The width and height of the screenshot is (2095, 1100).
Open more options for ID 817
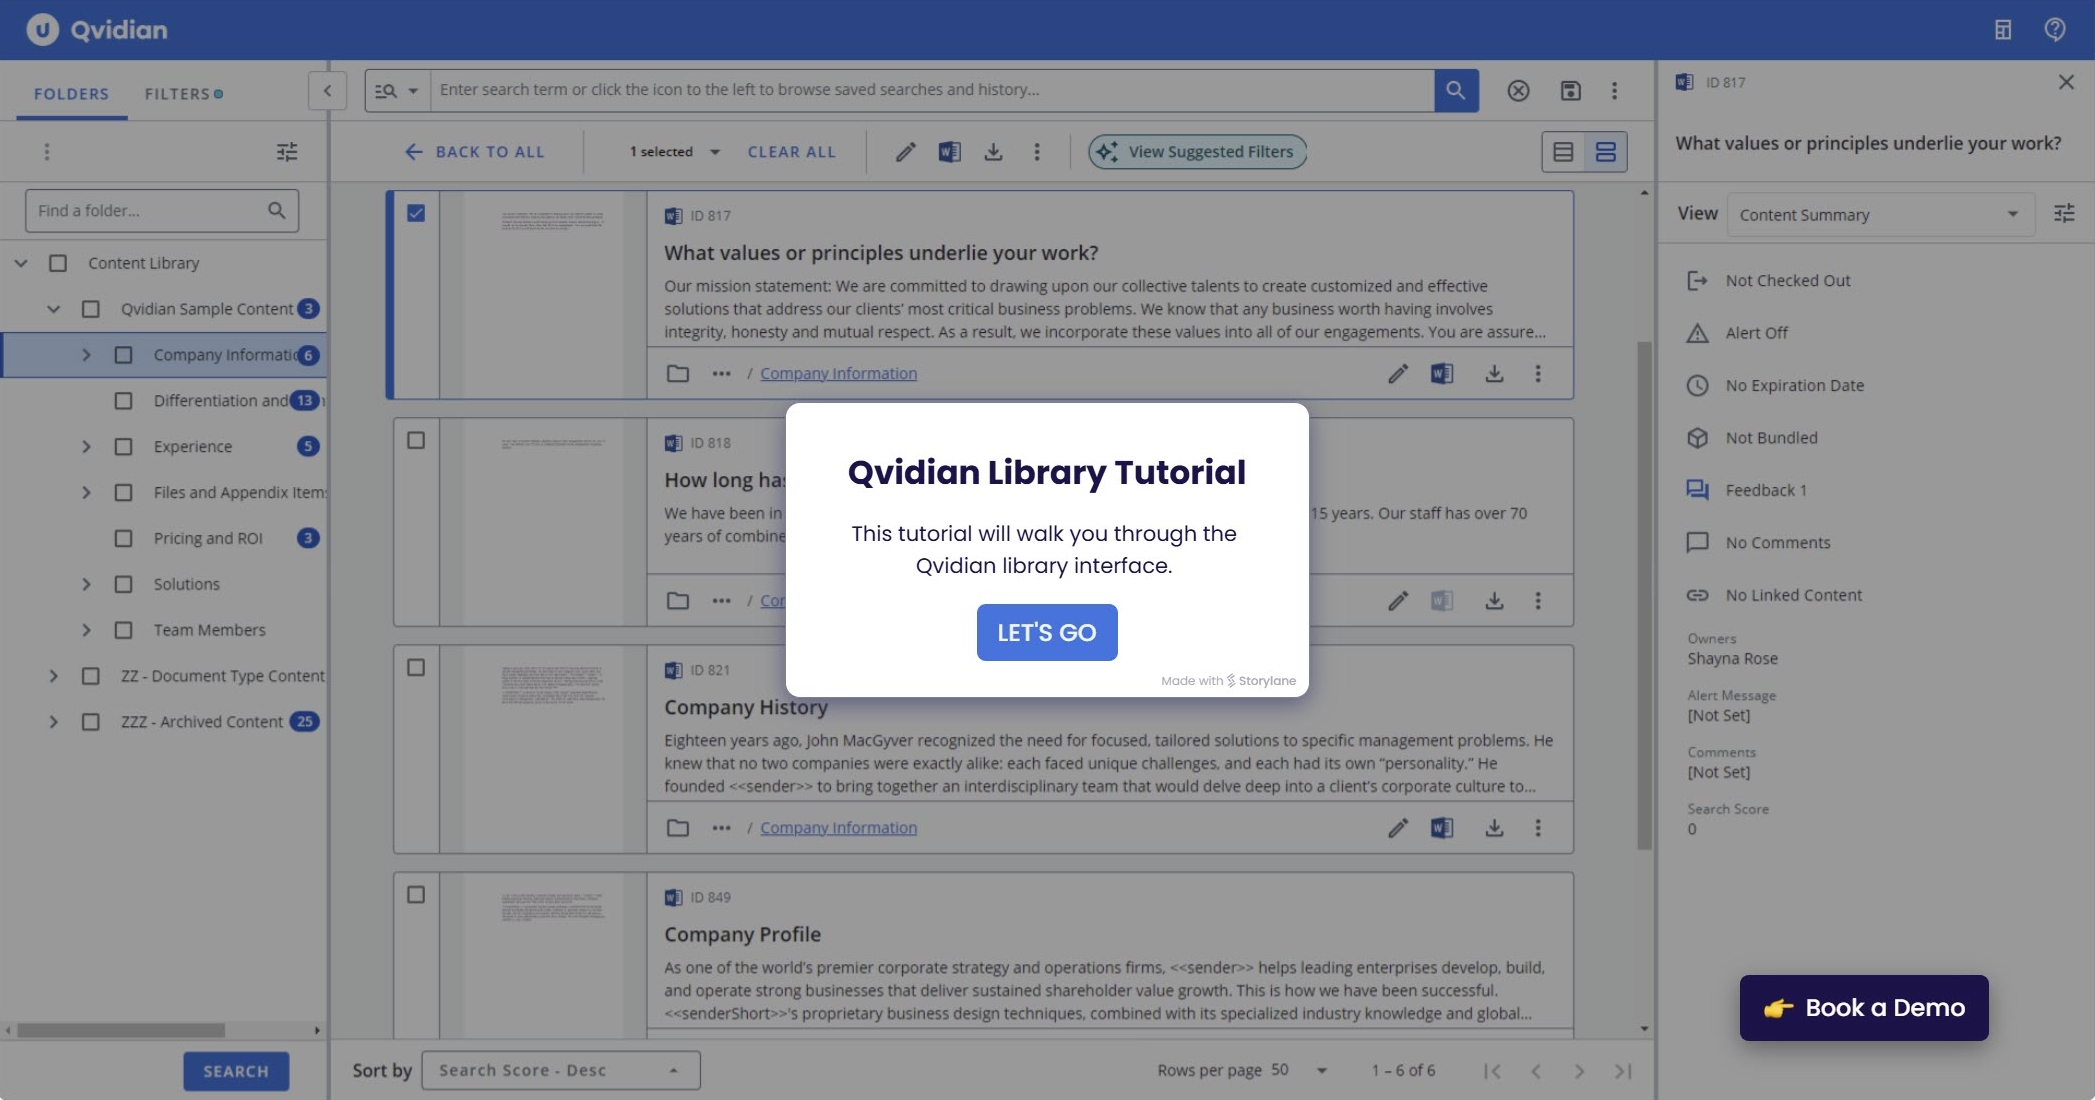[1538, 374]
